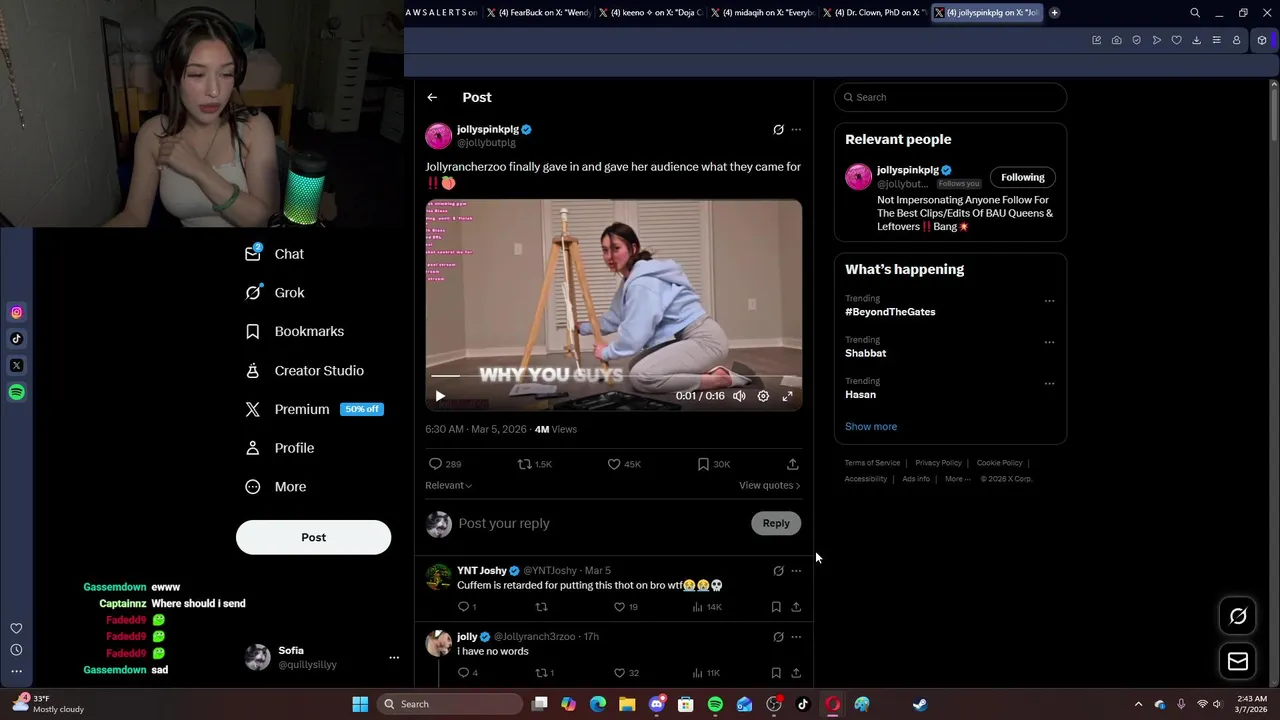The width and height of the screenshot is (1280, 720).
Task: Open X in browser sidebar
Action: pyautogui.click(x=16, y=366)
